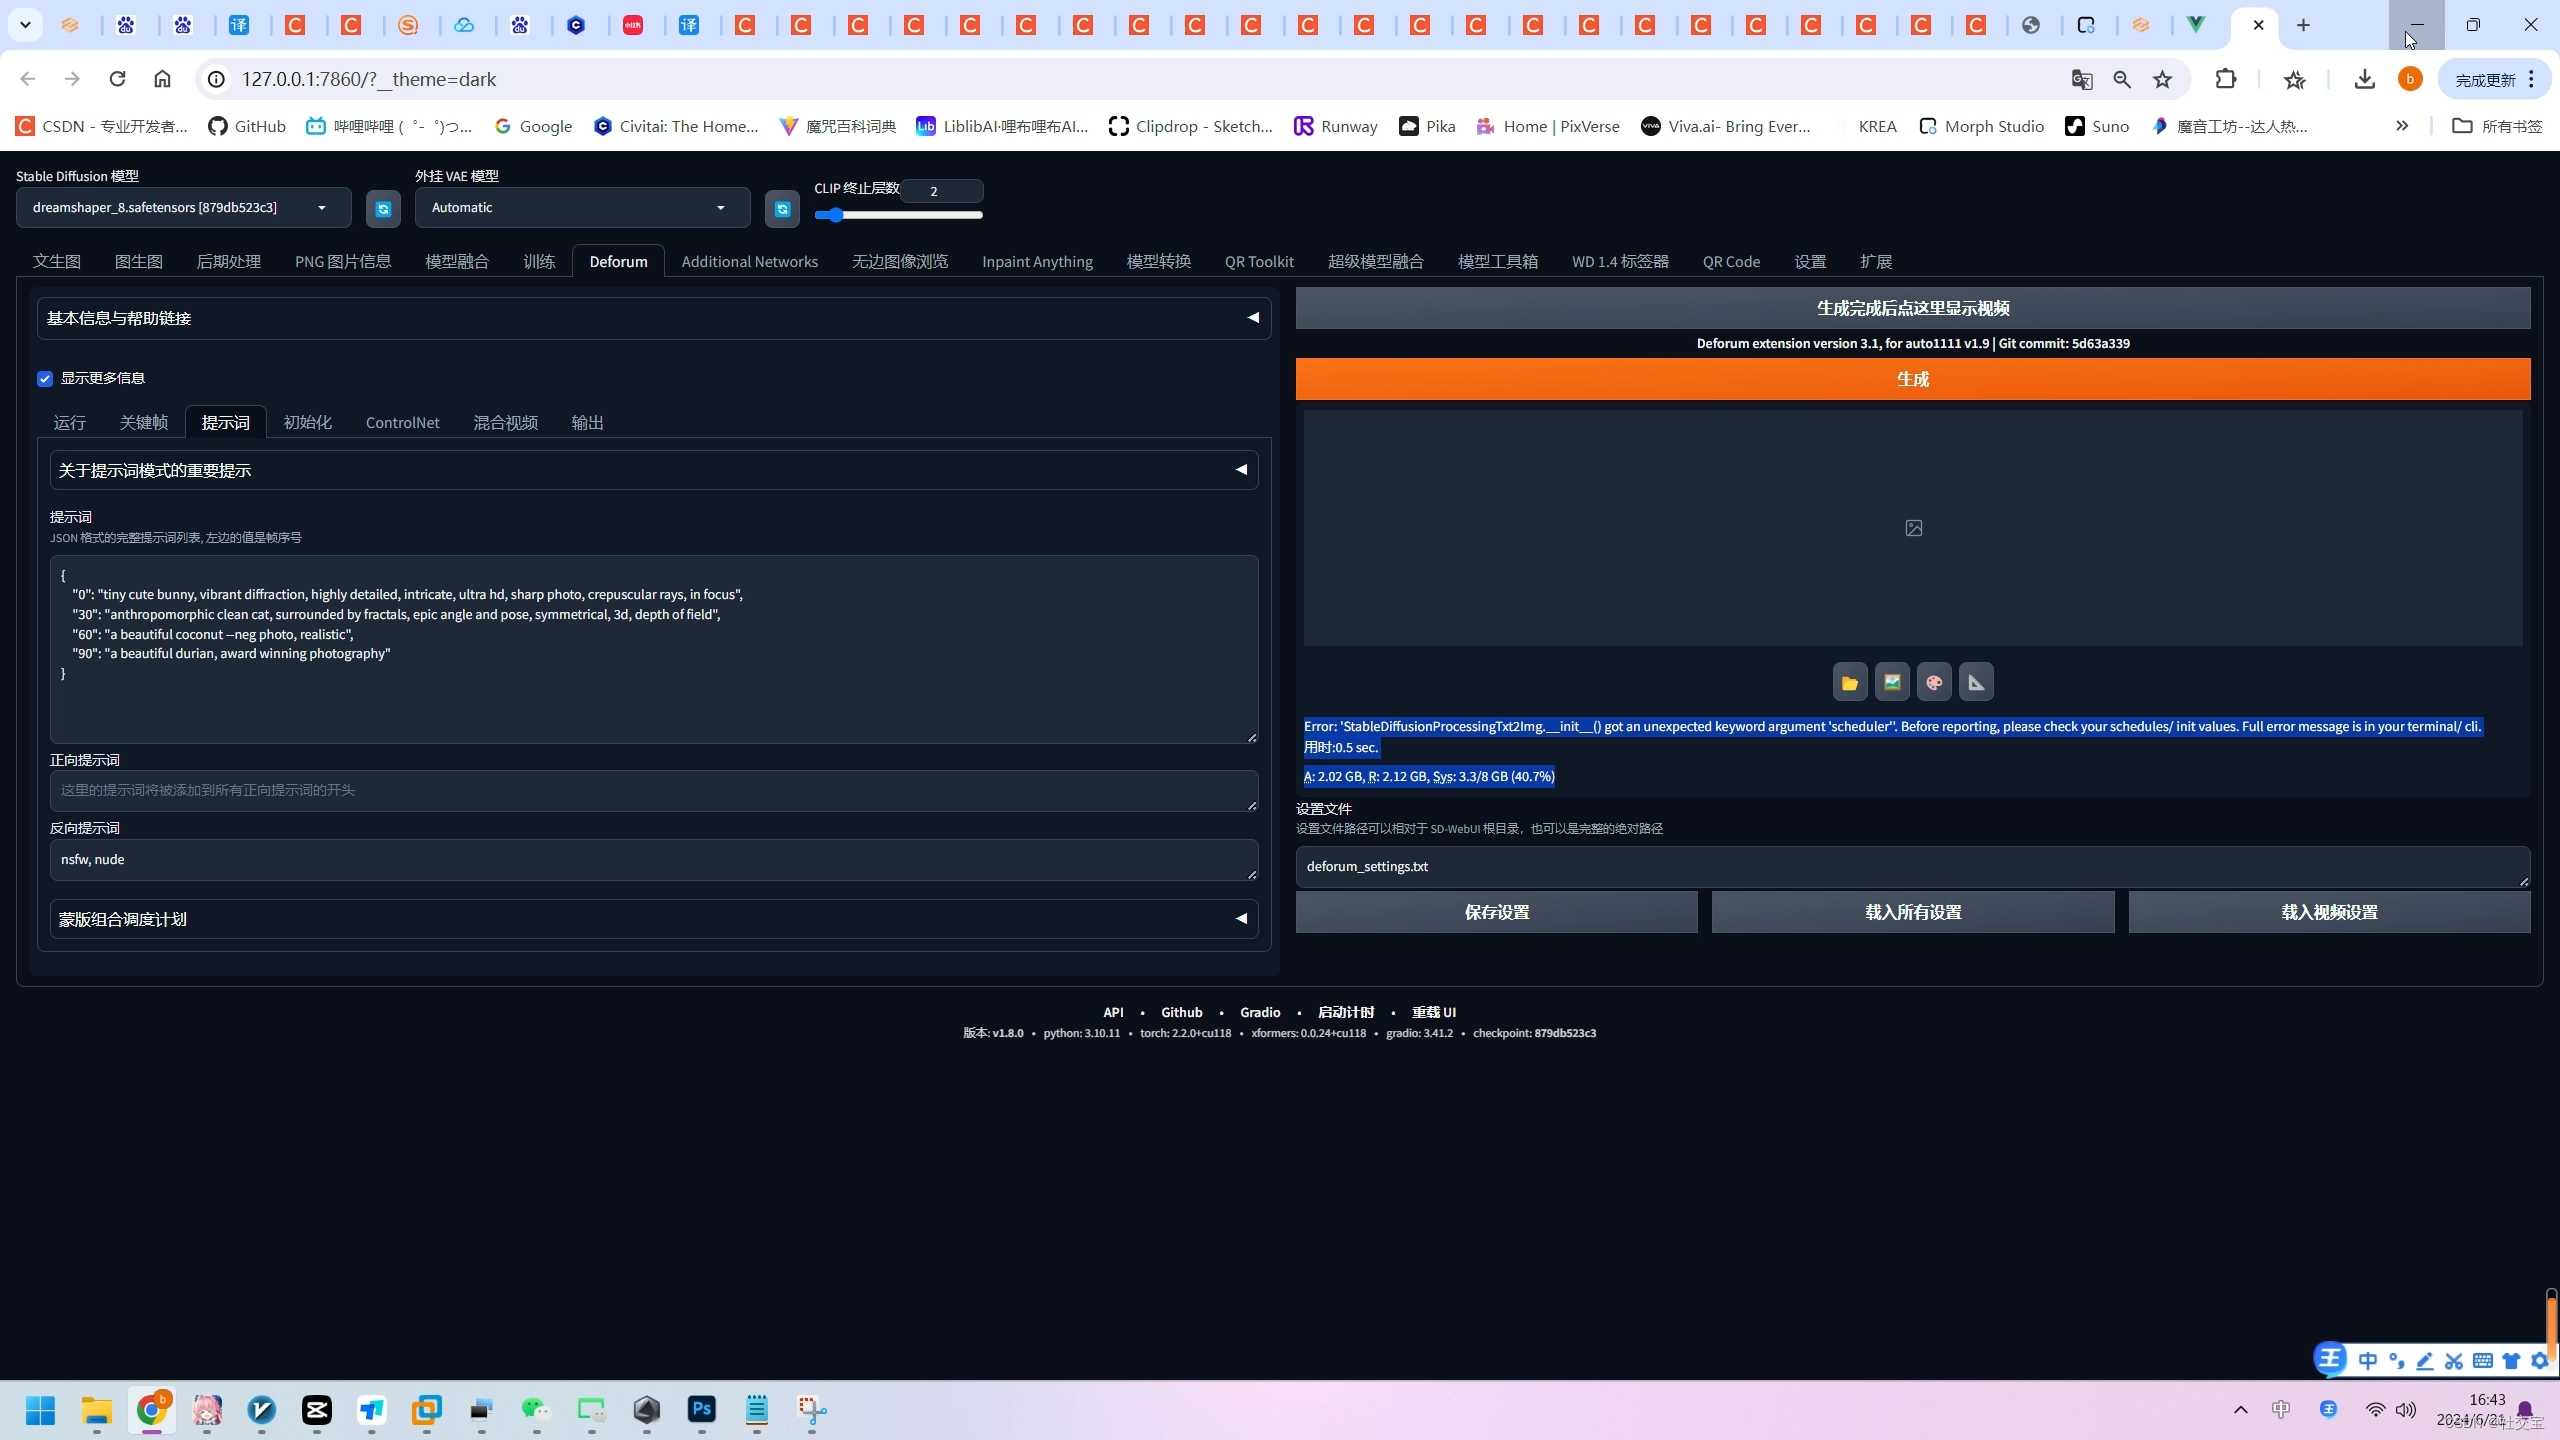The height and width of the screenshot is (1440, 2560).
Task: Click the 保存设置 button
Action: 1496,912
